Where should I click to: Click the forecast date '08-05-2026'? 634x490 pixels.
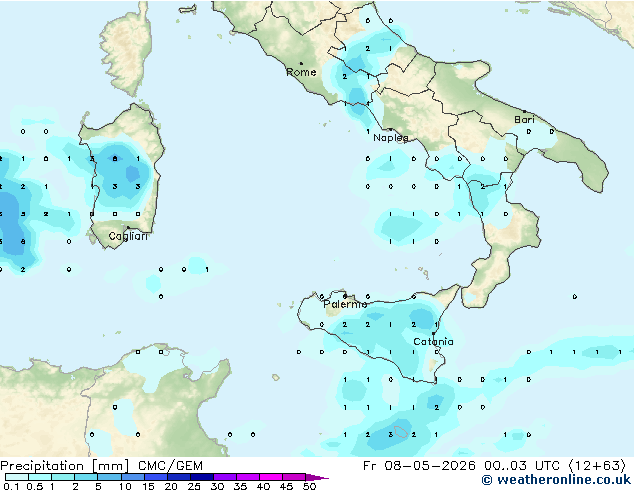(430, 466)
